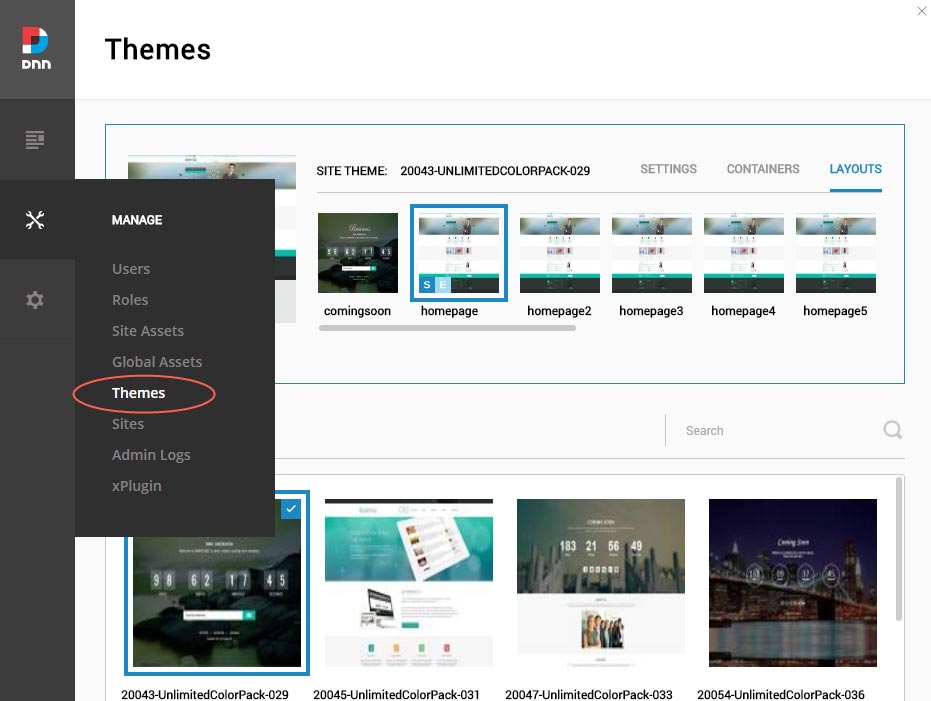Click the S icon on homepage layout
Viewport: 931px width, 701px height.
pyautogui.click(x=426, y=284)
